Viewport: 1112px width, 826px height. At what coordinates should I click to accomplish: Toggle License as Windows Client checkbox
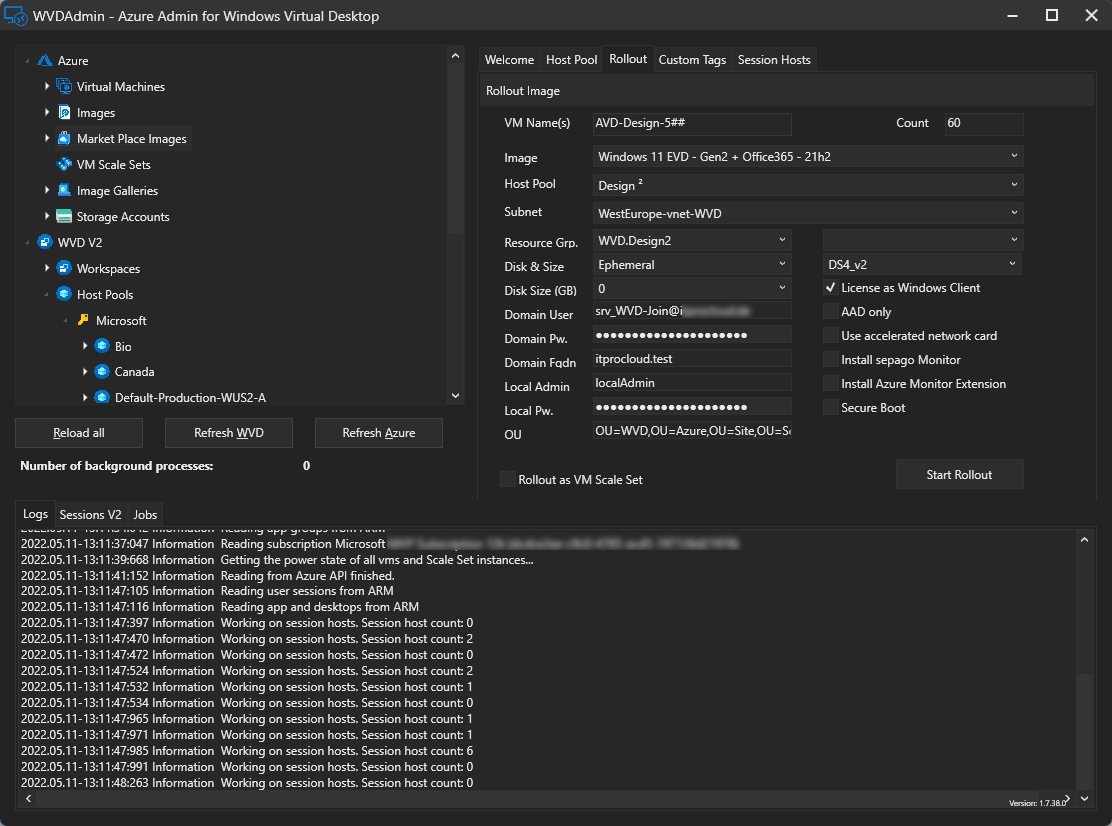830,288
